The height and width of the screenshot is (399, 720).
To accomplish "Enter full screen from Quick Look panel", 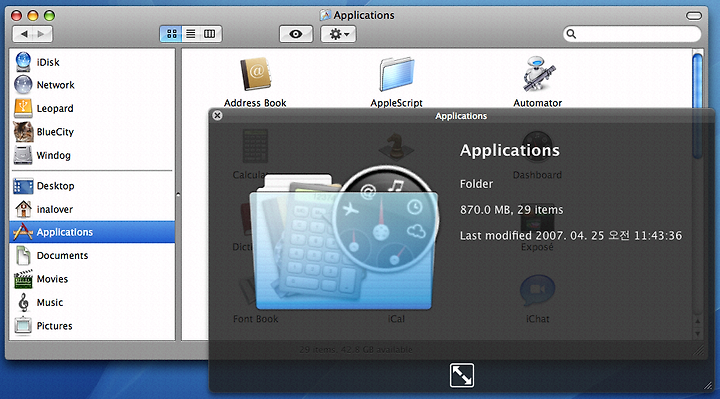I will tap(461, 375).
